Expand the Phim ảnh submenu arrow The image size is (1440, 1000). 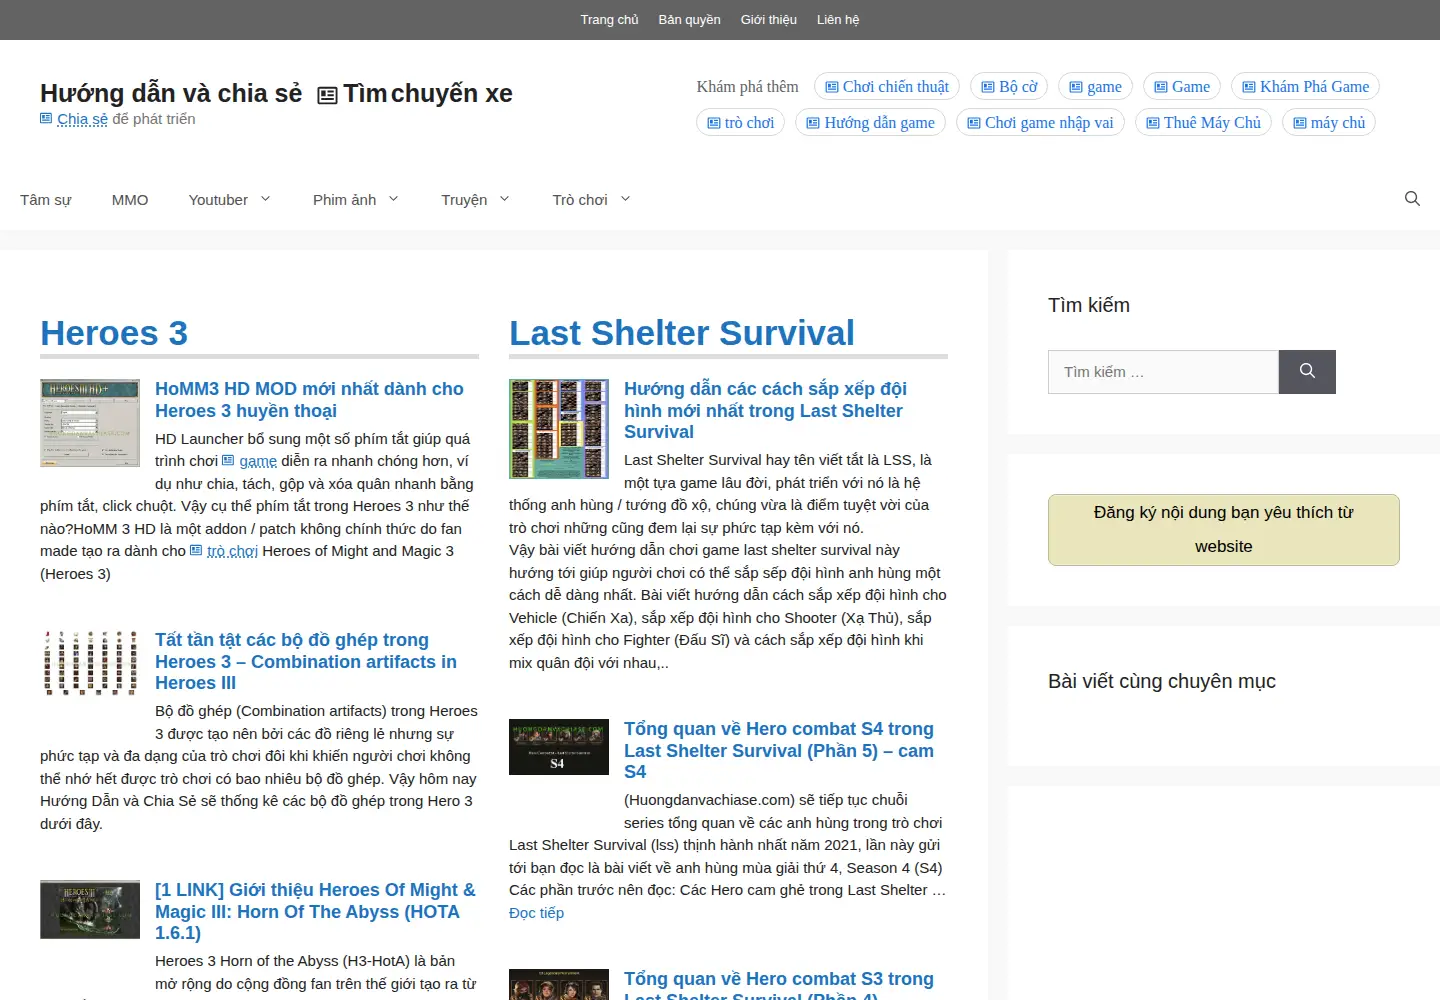(394, 199)
